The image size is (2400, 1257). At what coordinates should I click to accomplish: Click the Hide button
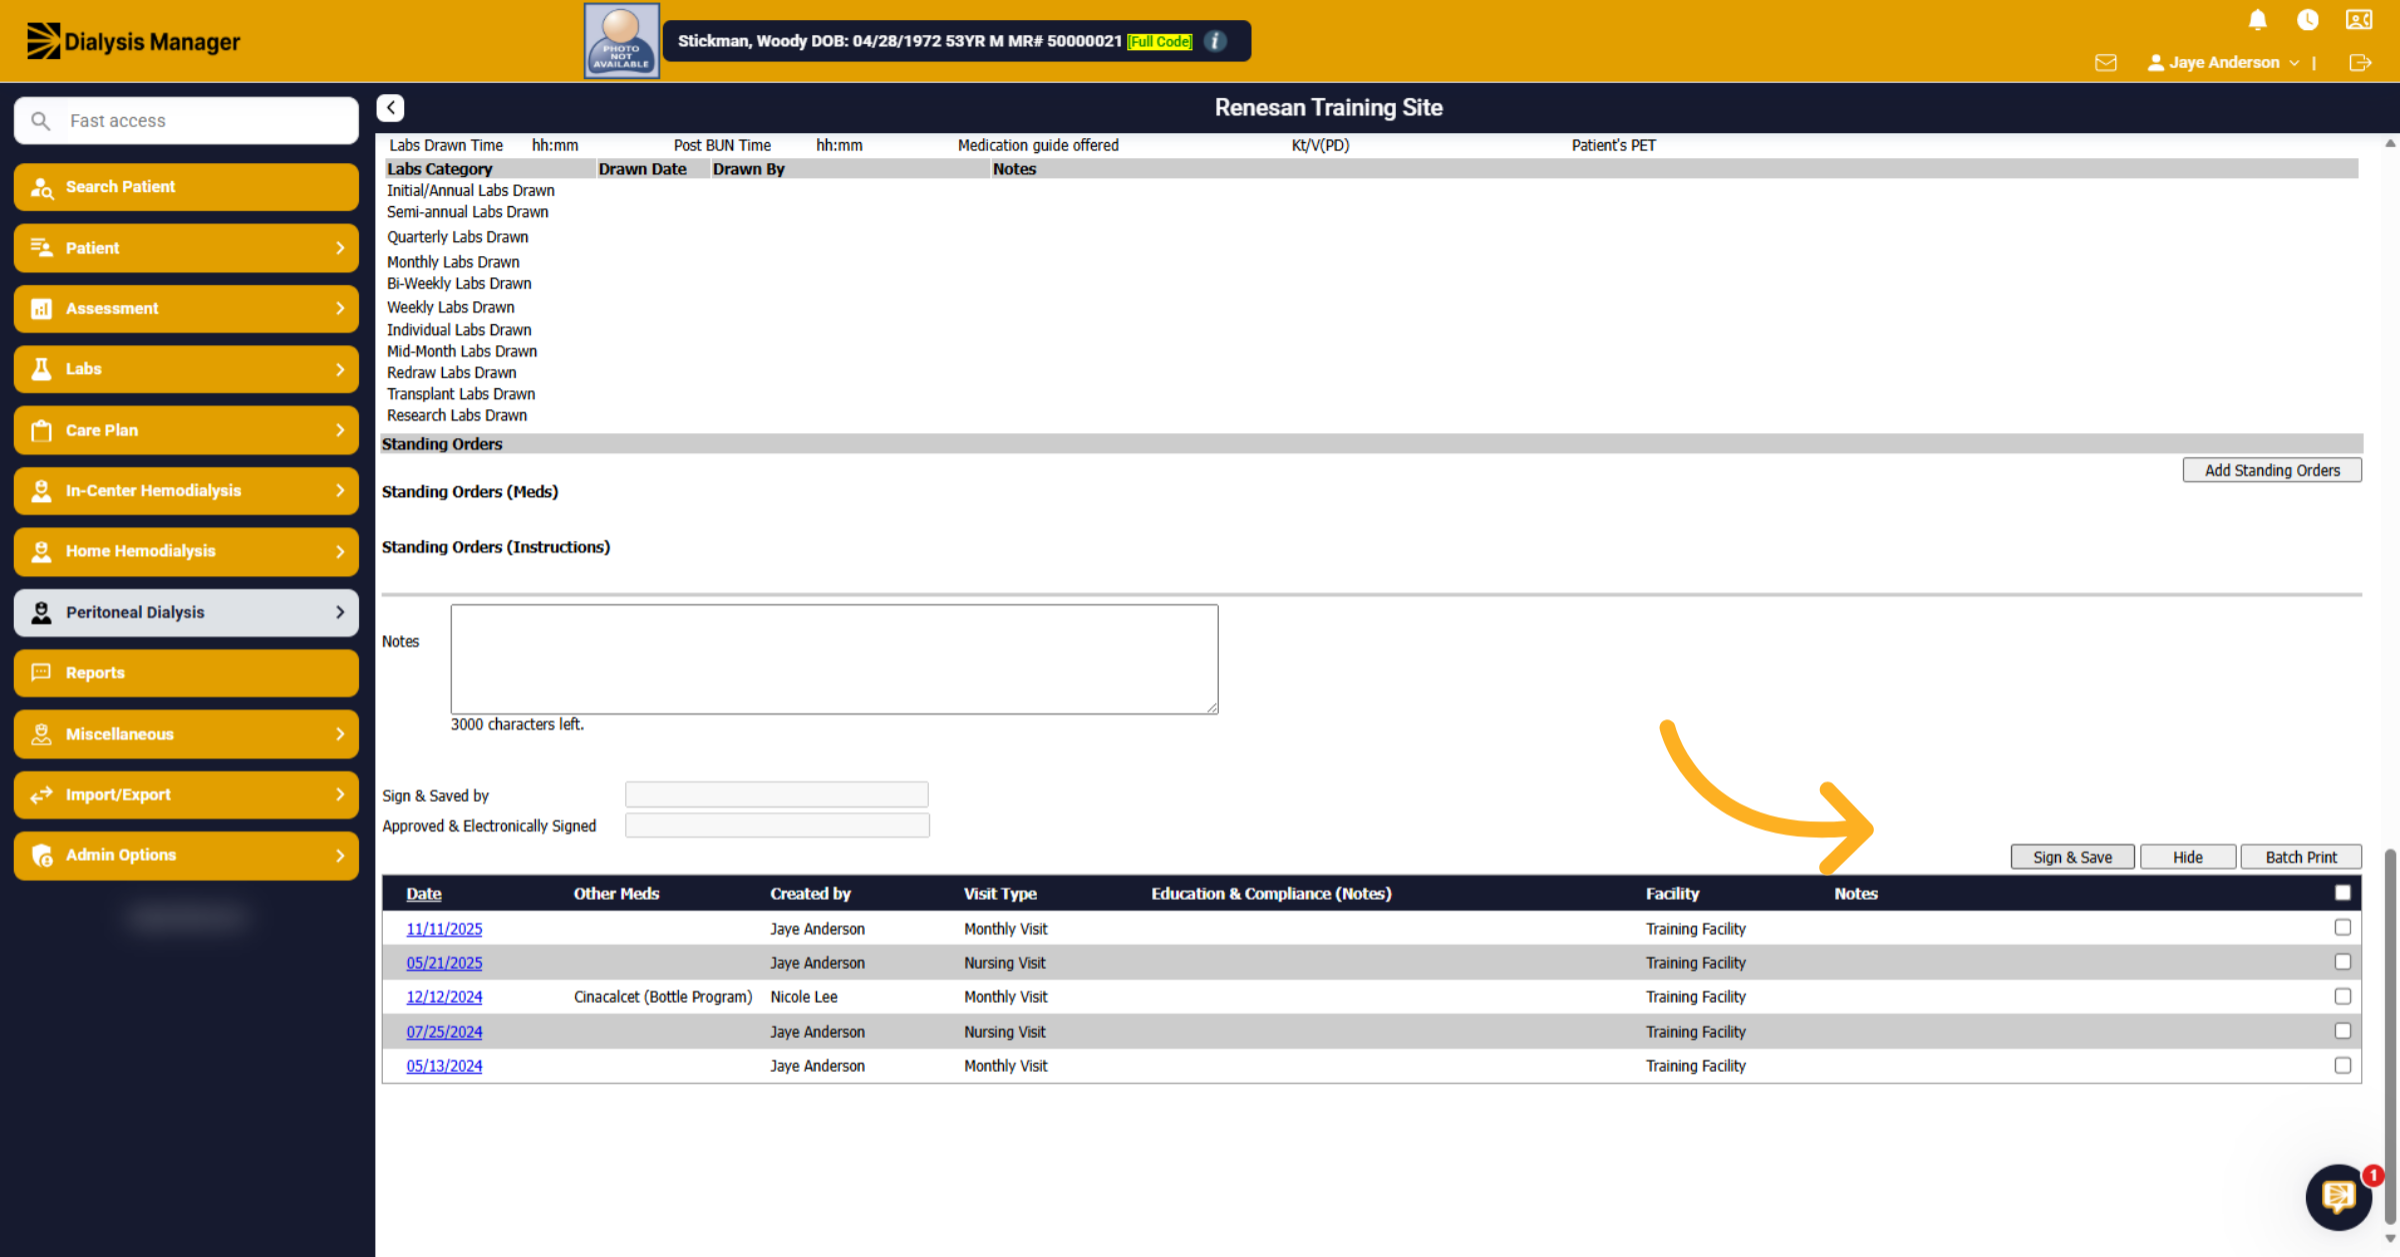pos(2187,857)
